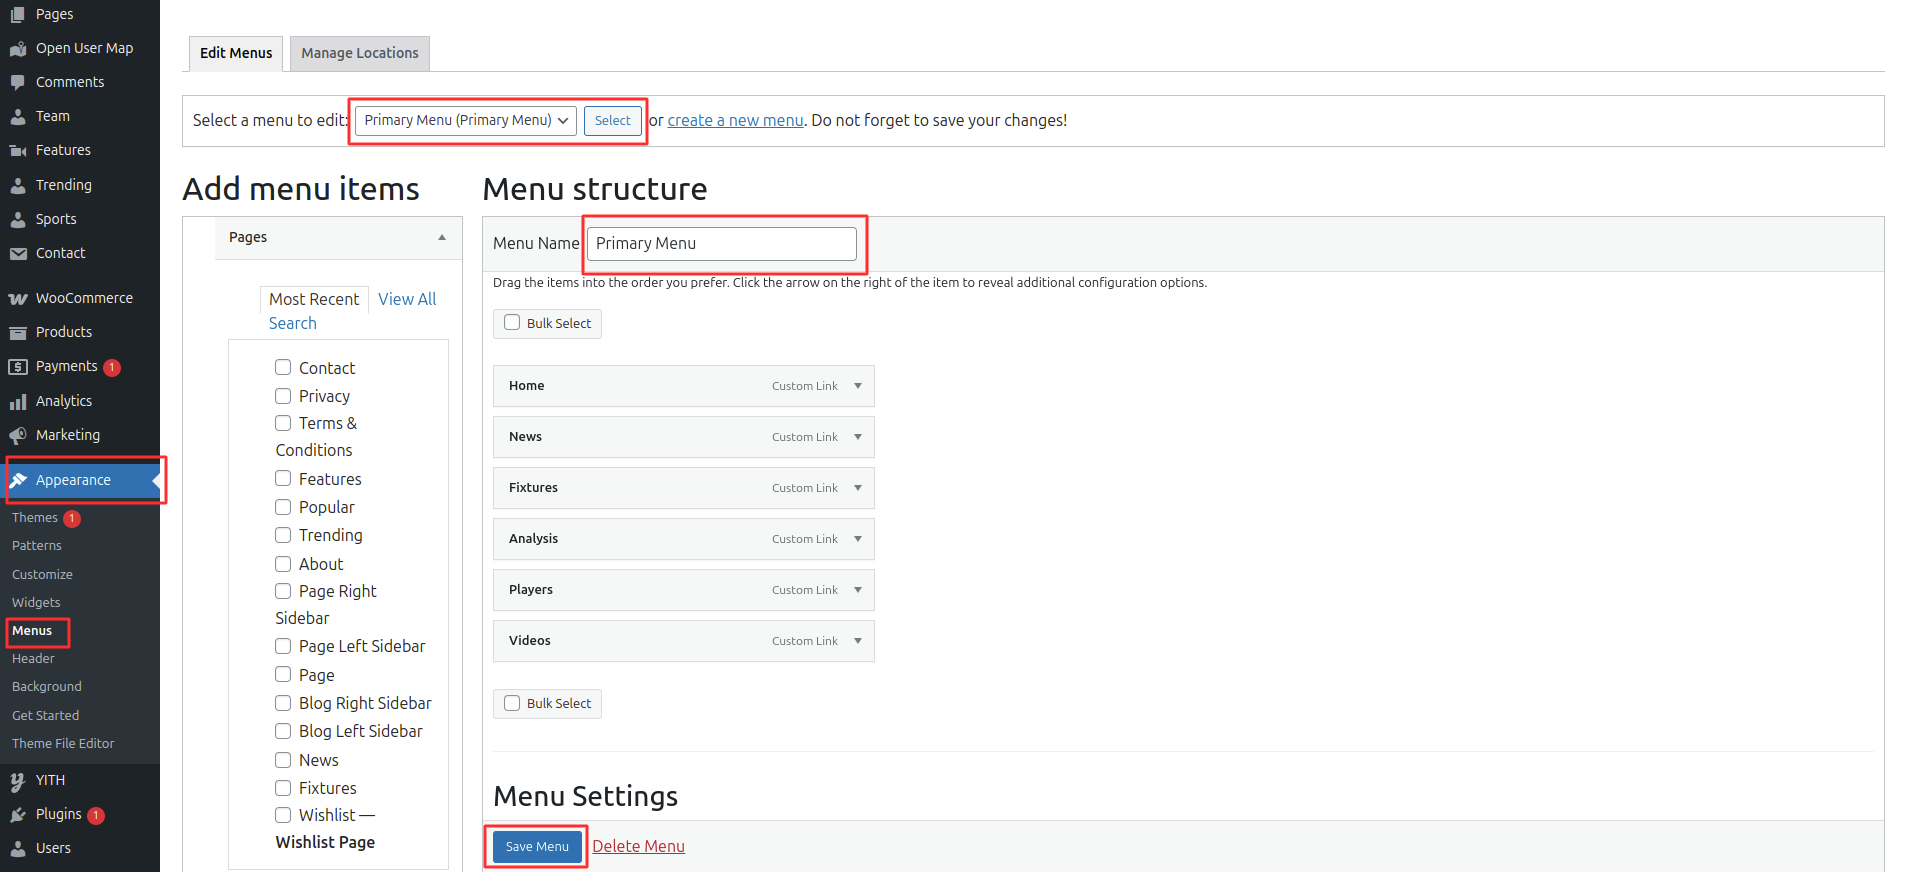Switch to the View All tab

[x=407, y=299]
